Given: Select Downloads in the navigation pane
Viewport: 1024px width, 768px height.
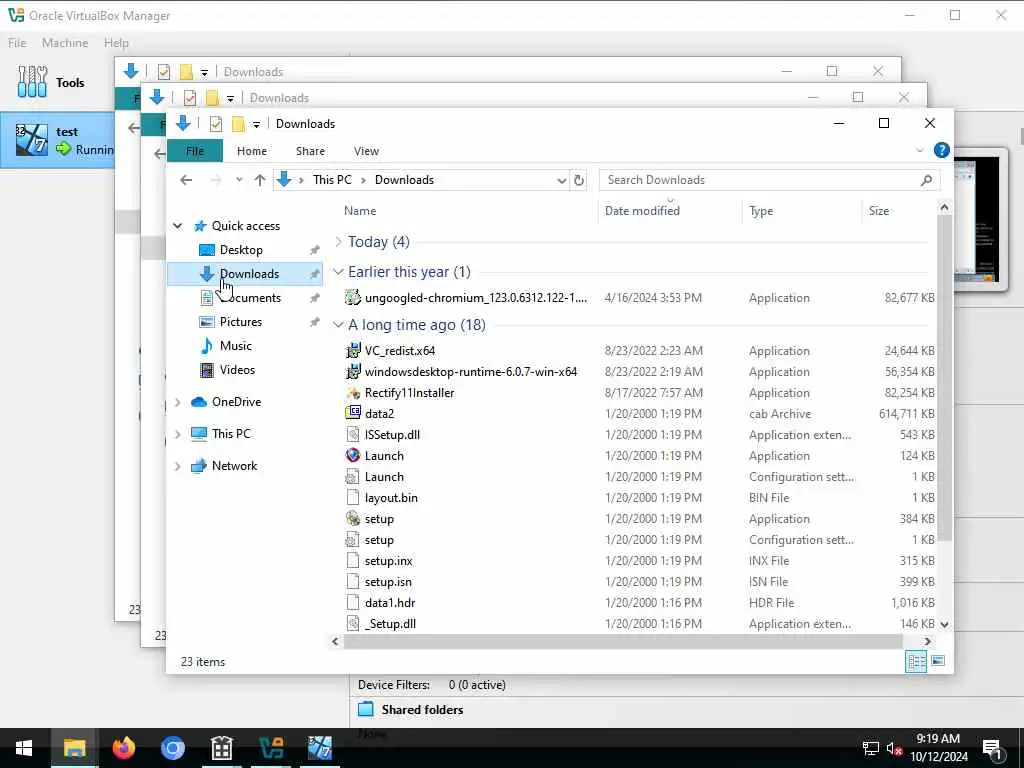Looking at the screenshot, I should click(x=245, y=274).
